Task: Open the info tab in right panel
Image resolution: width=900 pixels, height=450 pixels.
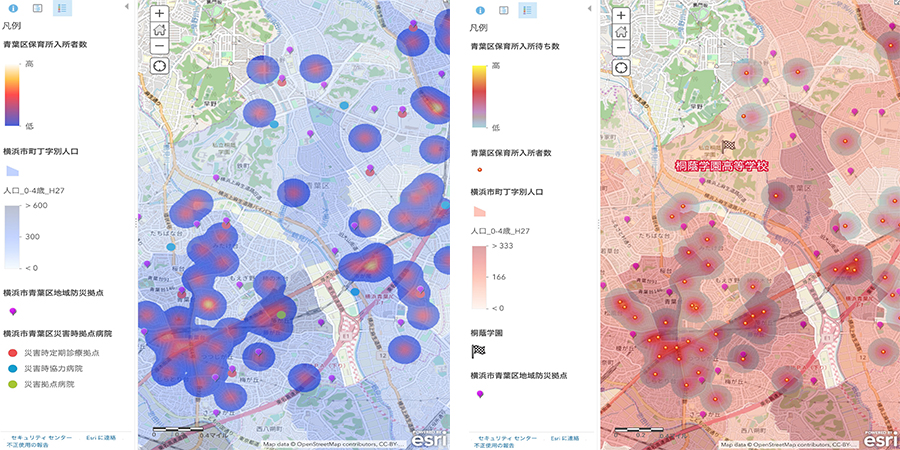Action: [479, 10]
